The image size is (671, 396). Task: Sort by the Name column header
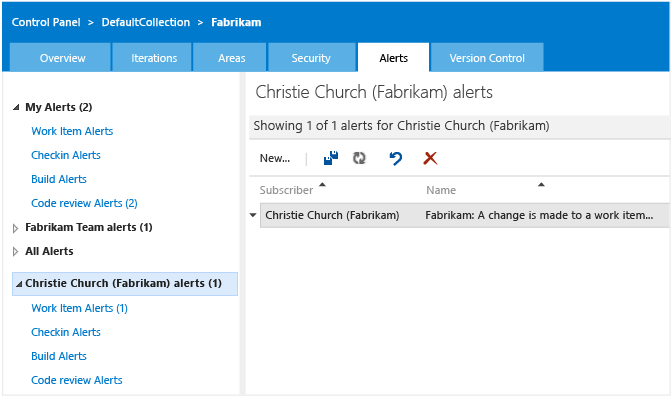(x=441, y=190)
